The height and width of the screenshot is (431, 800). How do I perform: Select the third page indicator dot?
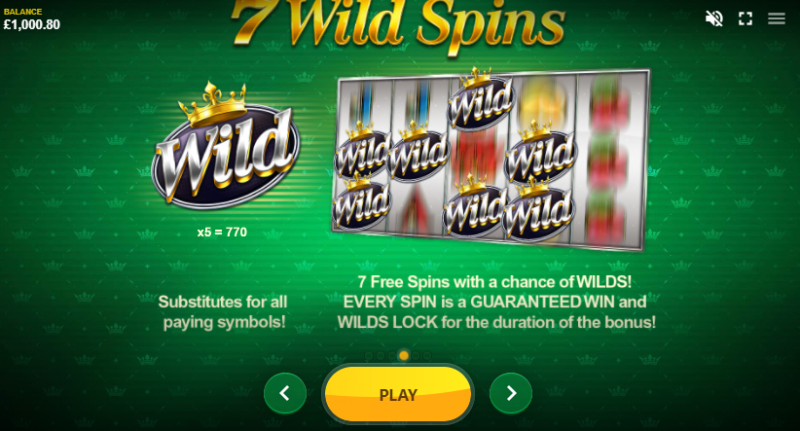coord(392,356)
